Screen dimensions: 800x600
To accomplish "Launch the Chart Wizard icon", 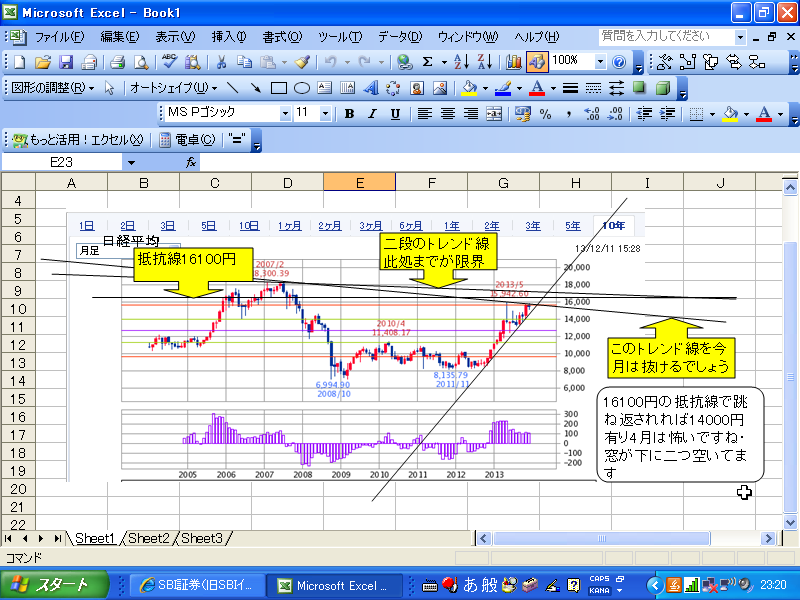I will click(514, 62).
